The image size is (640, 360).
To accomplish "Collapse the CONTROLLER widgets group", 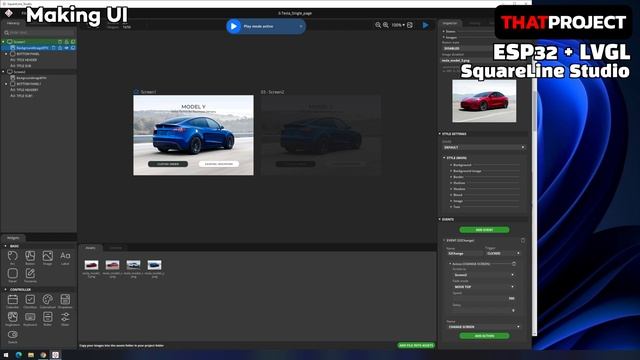I will (x=5, y=289).
